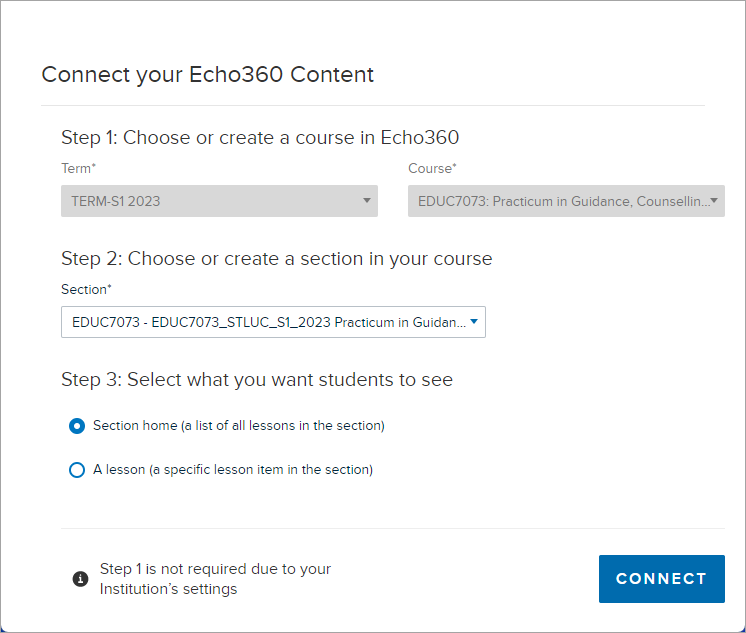This screenshot has height=633, width=746.
Task: Click the Step 3 select what students see heading
Action: (x=257, y=380)
